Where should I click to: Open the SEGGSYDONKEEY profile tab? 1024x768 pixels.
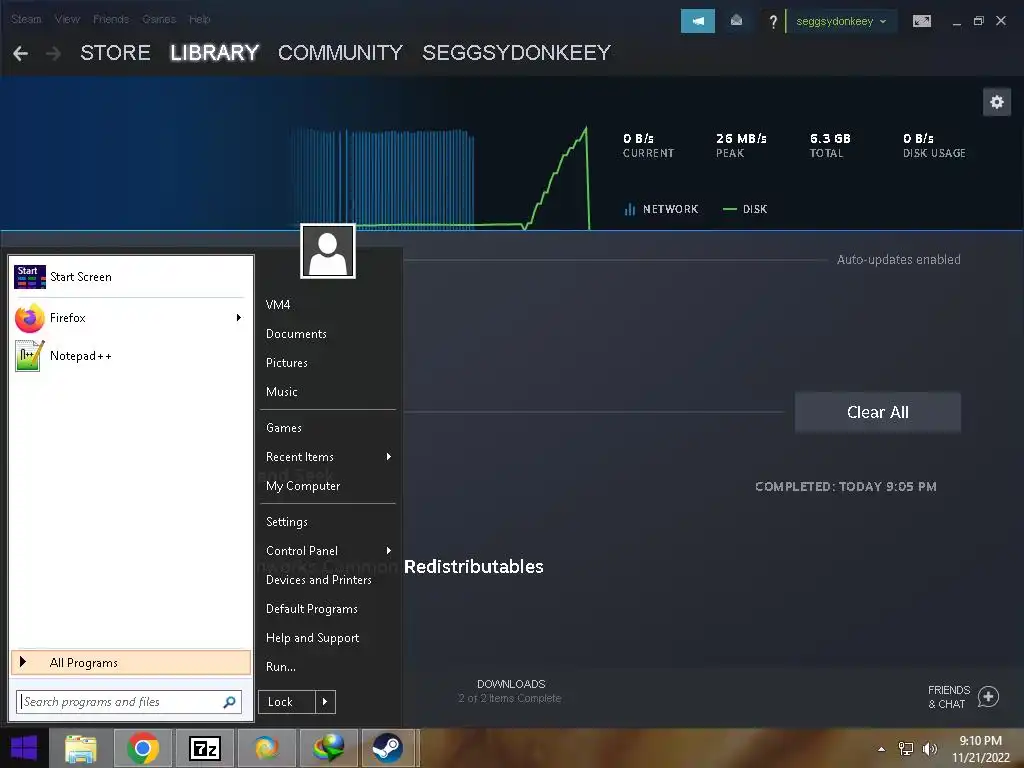coord(517,53)
